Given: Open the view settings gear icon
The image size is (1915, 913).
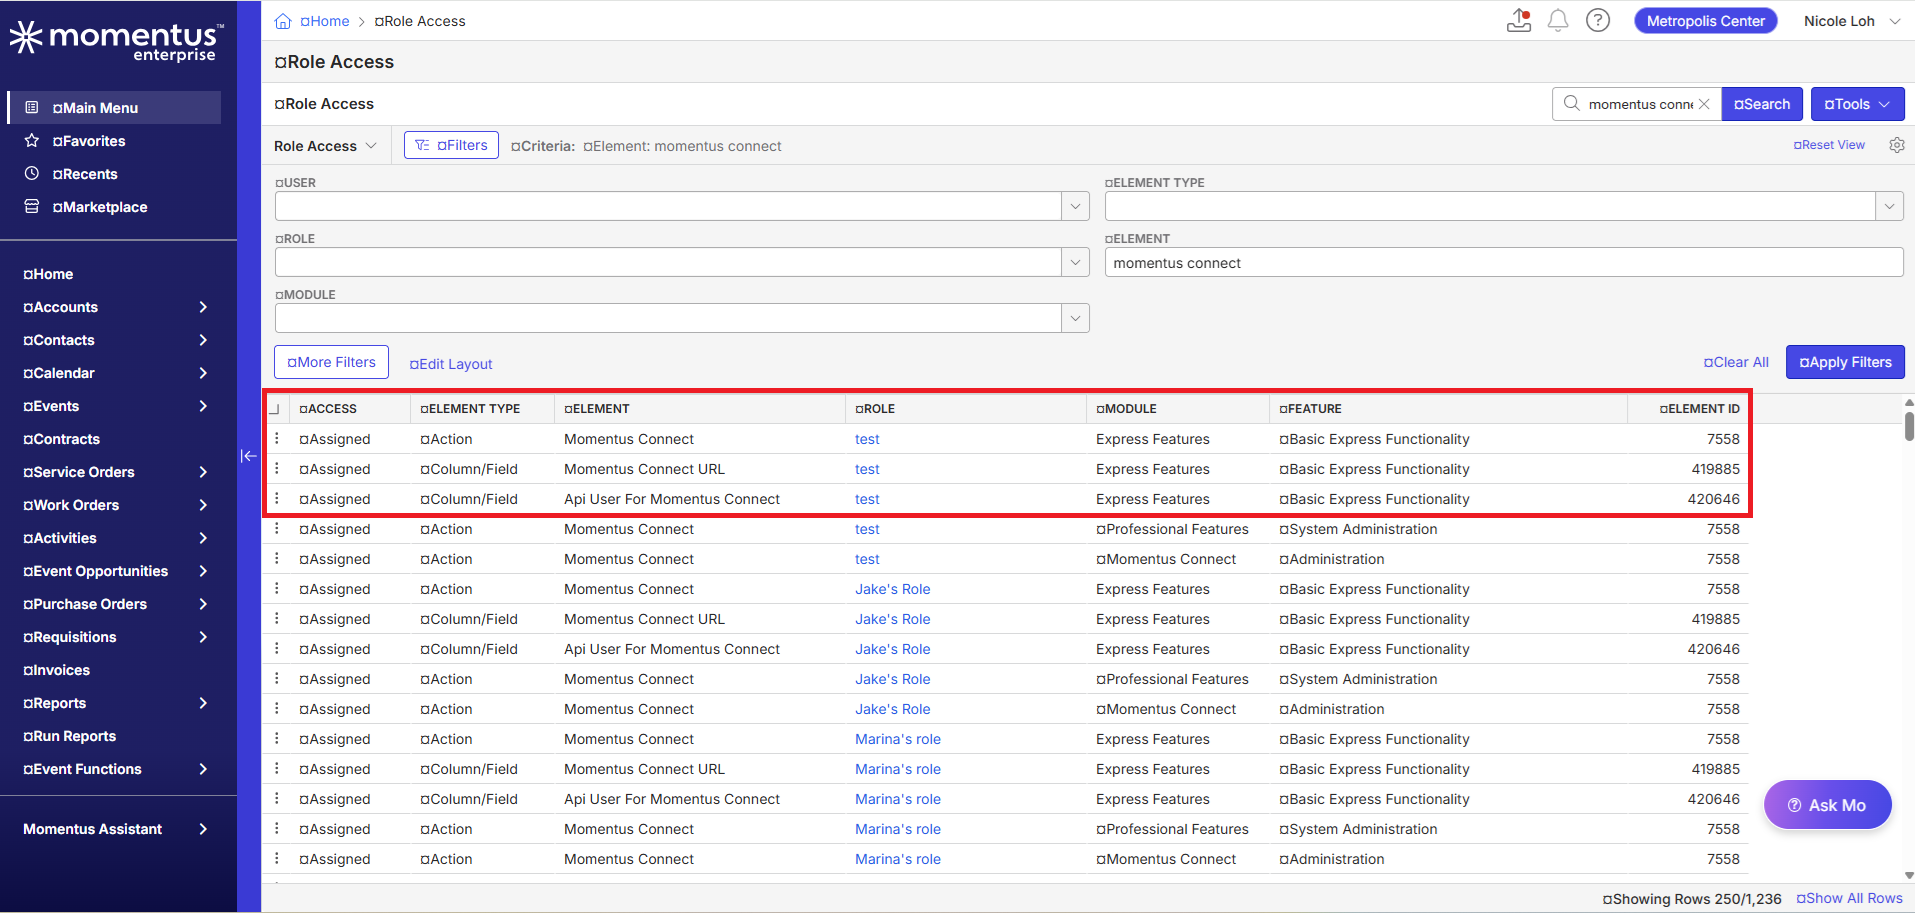Looking at the screenshot, I should coord(1896,145).
